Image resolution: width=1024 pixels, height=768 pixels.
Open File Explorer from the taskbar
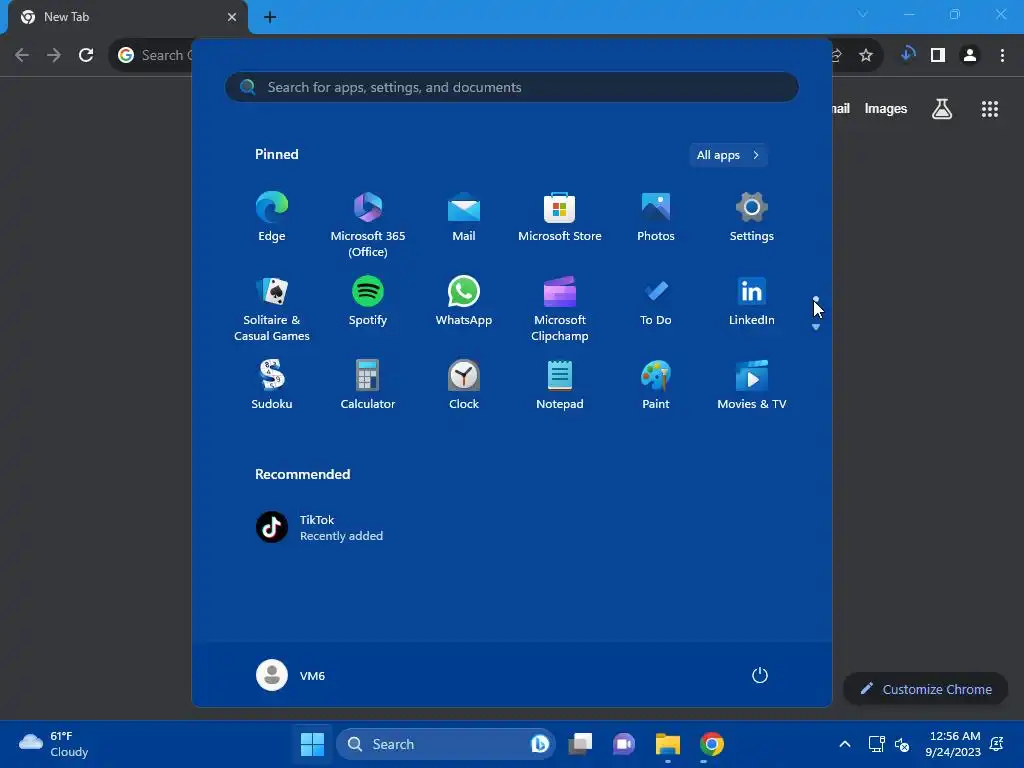click(x=667, y=744)
